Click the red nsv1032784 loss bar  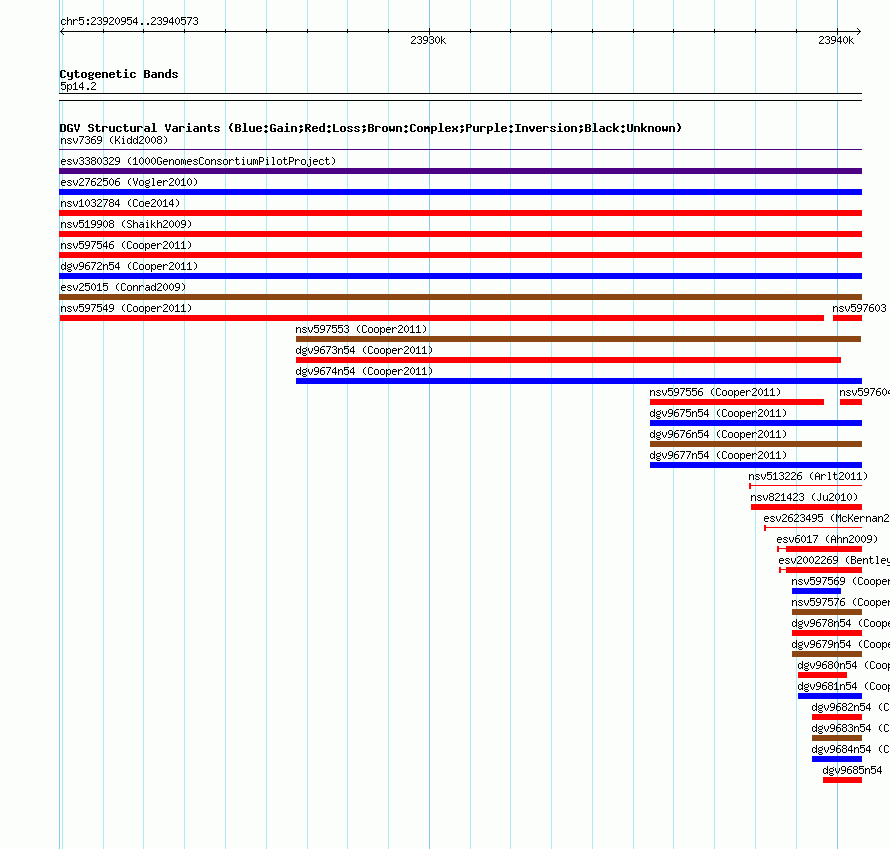coord(460,213)
